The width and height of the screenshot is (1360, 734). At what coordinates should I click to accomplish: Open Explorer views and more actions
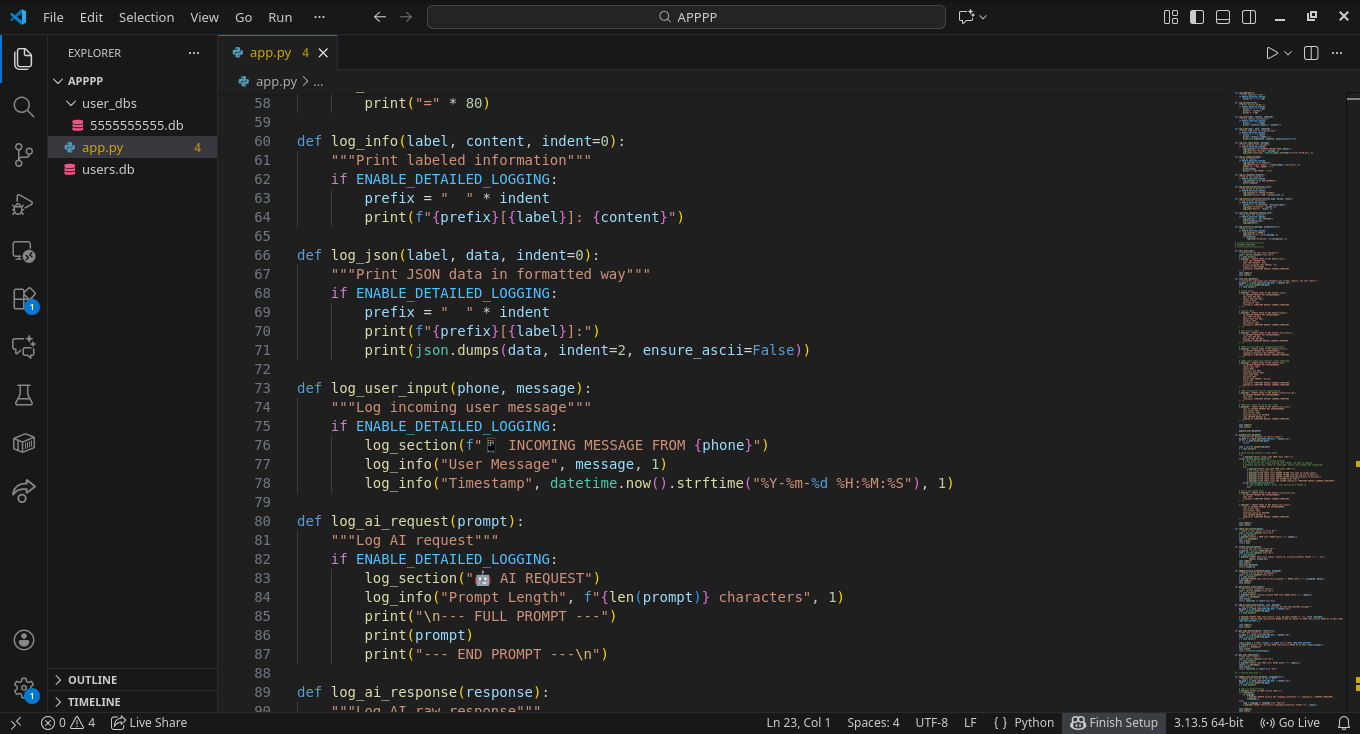click(x=194, y=53)
